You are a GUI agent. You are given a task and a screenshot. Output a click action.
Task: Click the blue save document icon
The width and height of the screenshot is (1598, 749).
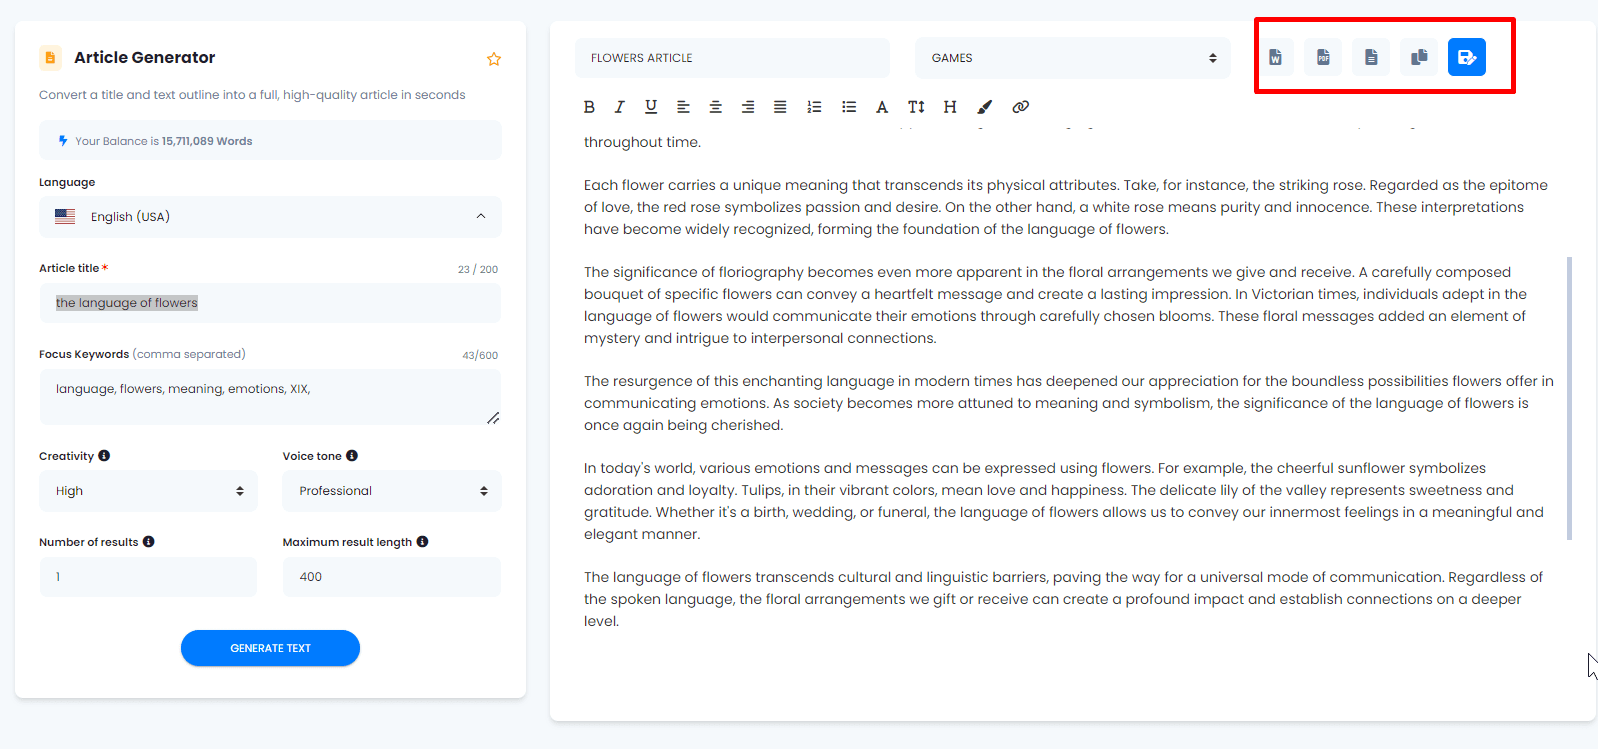[x=1467, y=57]
